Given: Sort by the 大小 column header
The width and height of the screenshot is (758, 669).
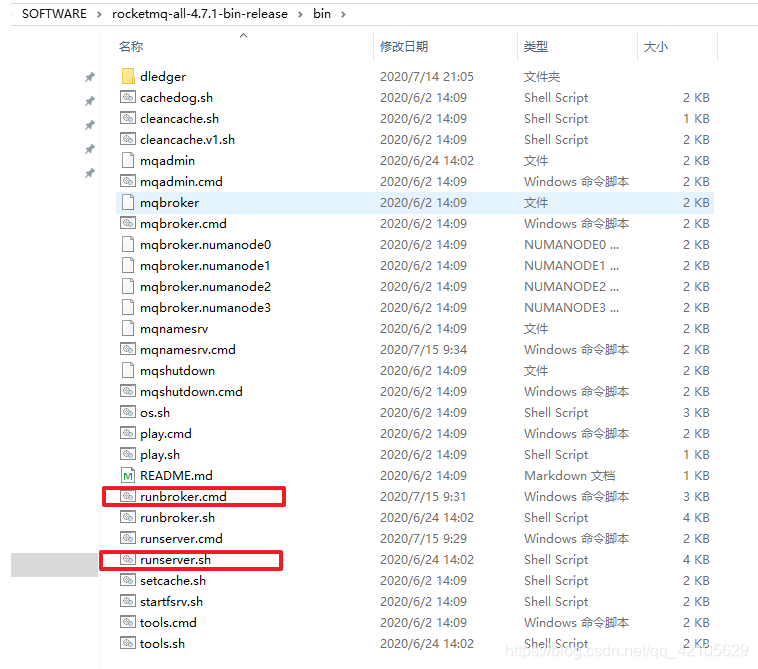Looking at the screenshot, I should [x=656, y=46].
